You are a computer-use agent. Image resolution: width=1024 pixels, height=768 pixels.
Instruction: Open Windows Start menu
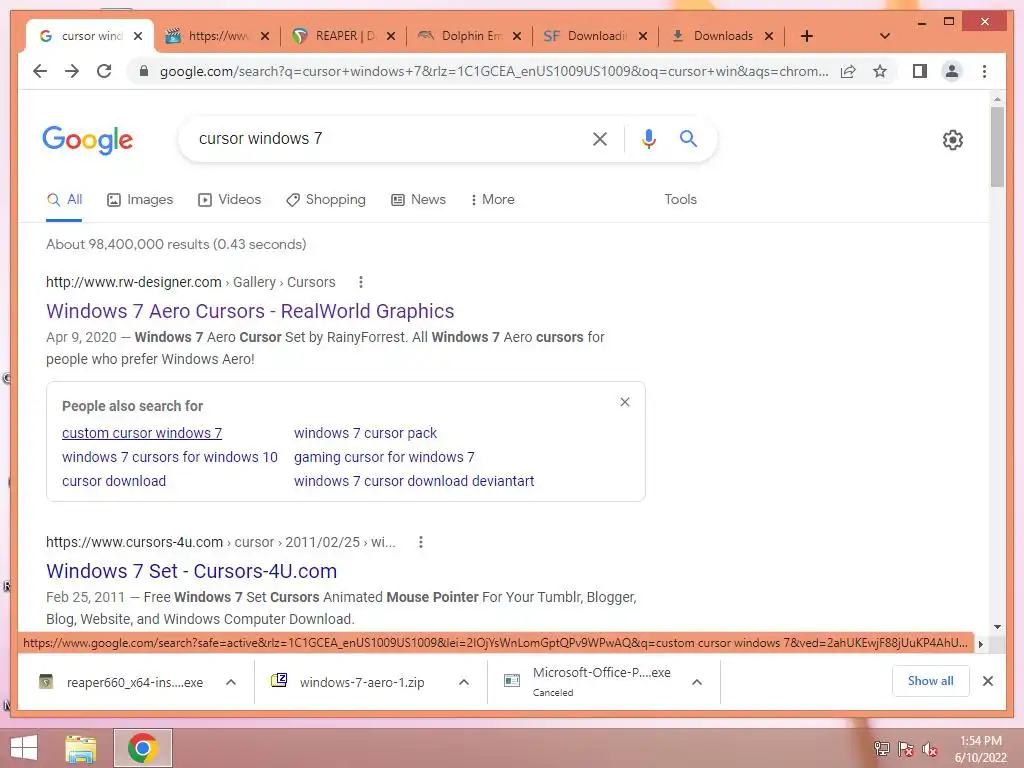(x=24, y=748)
